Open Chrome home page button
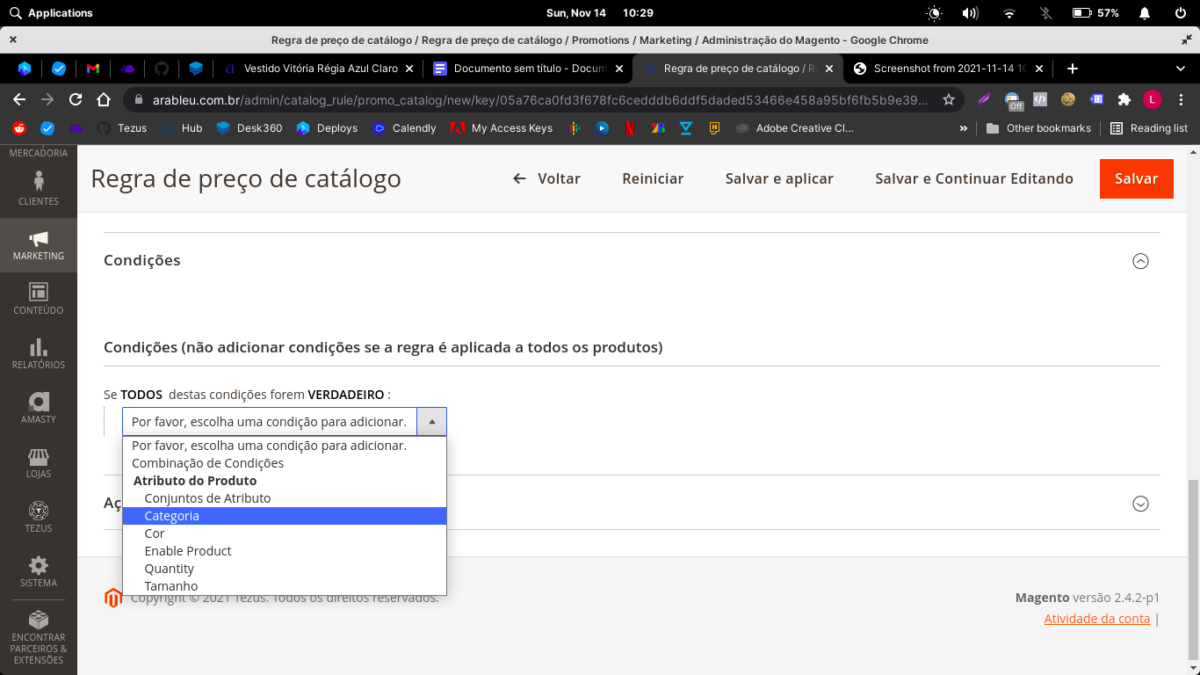This screenshot has height=675, width=1200. (x=103, y=99)
